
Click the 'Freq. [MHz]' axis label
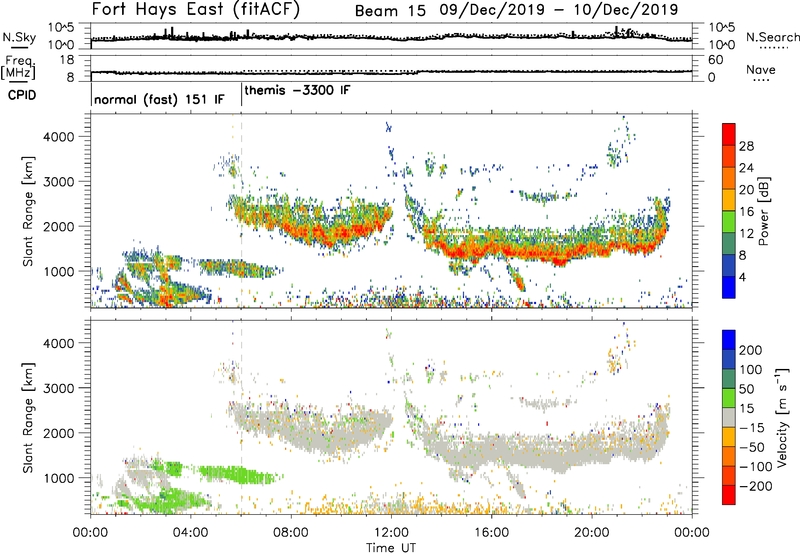[18, 67]
